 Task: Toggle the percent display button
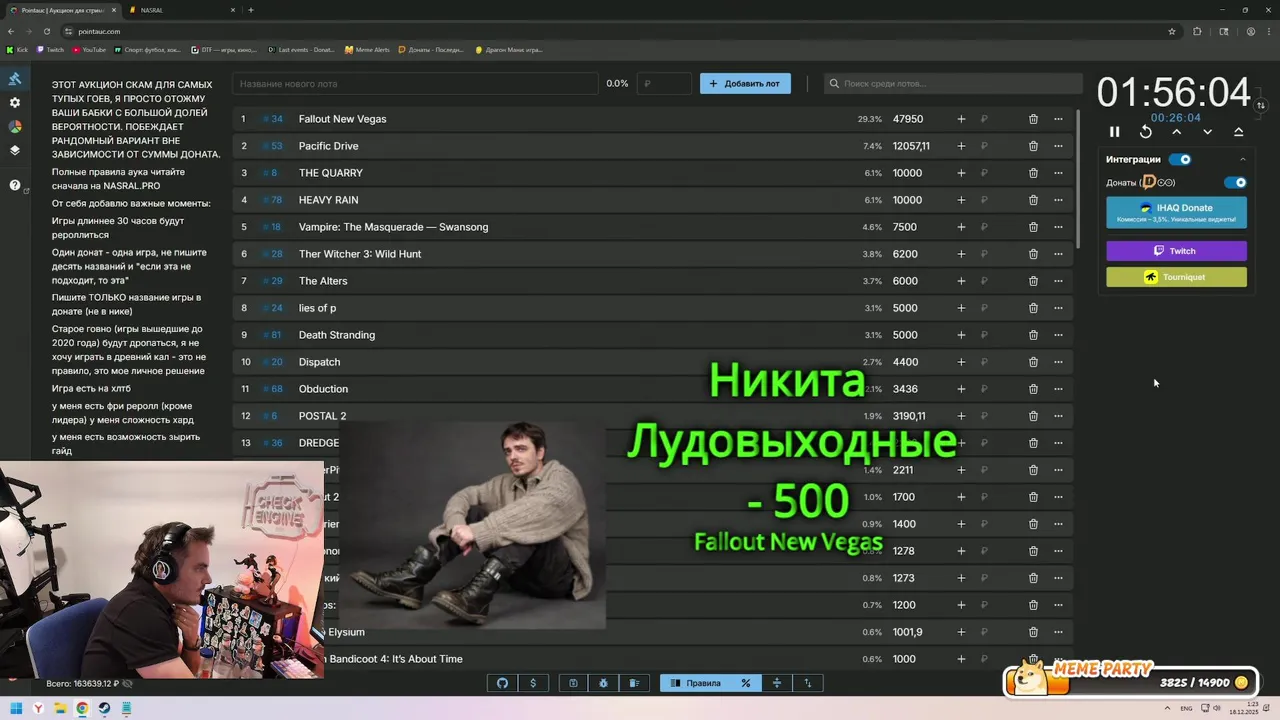point(745,683)
